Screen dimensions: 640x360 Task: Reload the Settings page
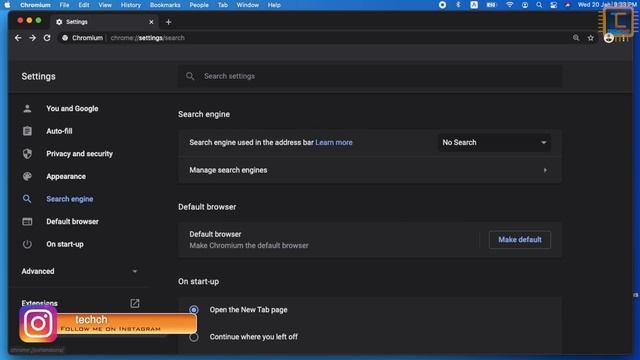47,38
